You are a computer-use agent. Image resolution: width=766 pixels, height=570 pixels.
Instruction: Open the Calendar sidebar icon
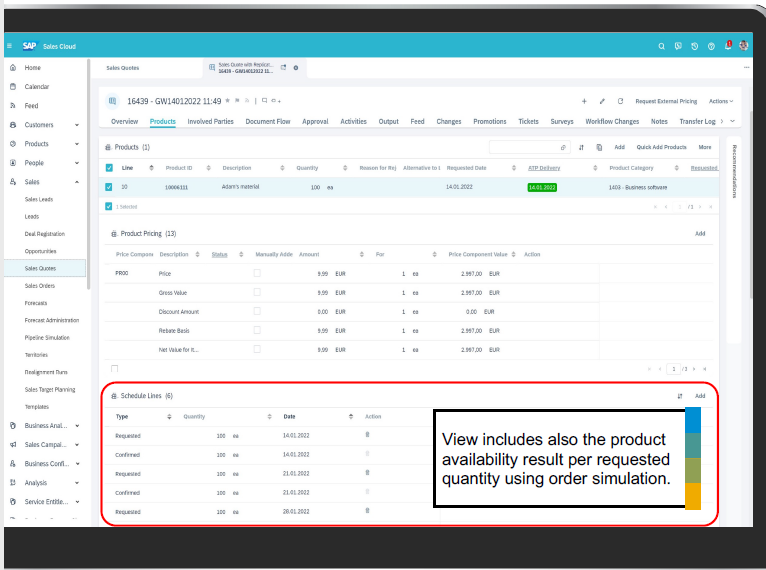pos(13,86)
